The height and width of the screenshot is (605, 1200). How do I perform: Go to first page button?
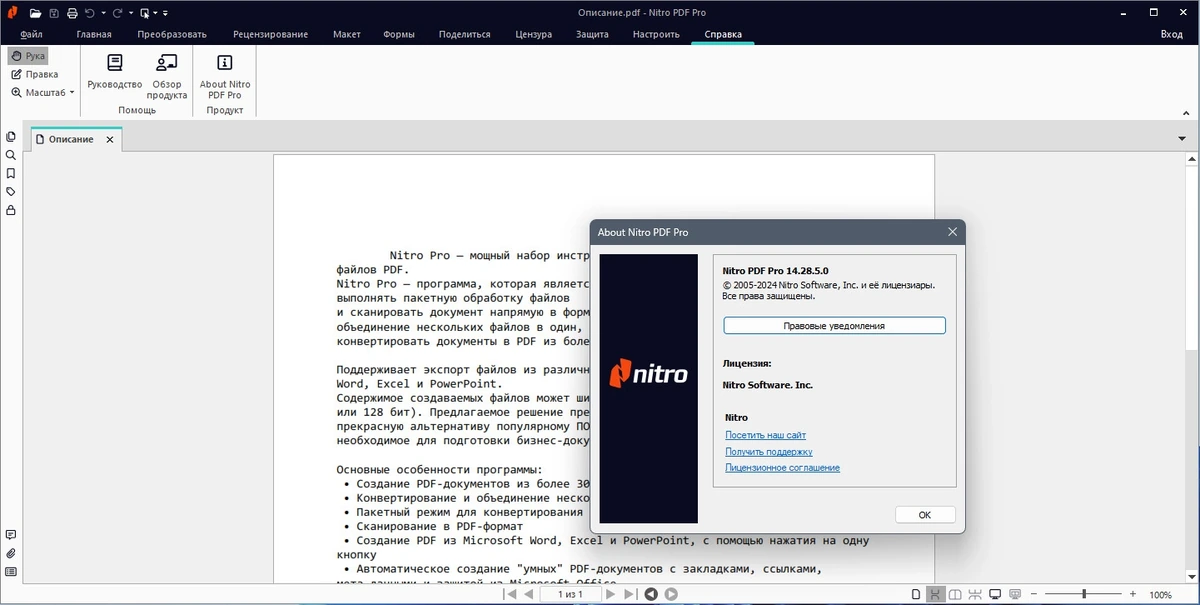(510, 594)
